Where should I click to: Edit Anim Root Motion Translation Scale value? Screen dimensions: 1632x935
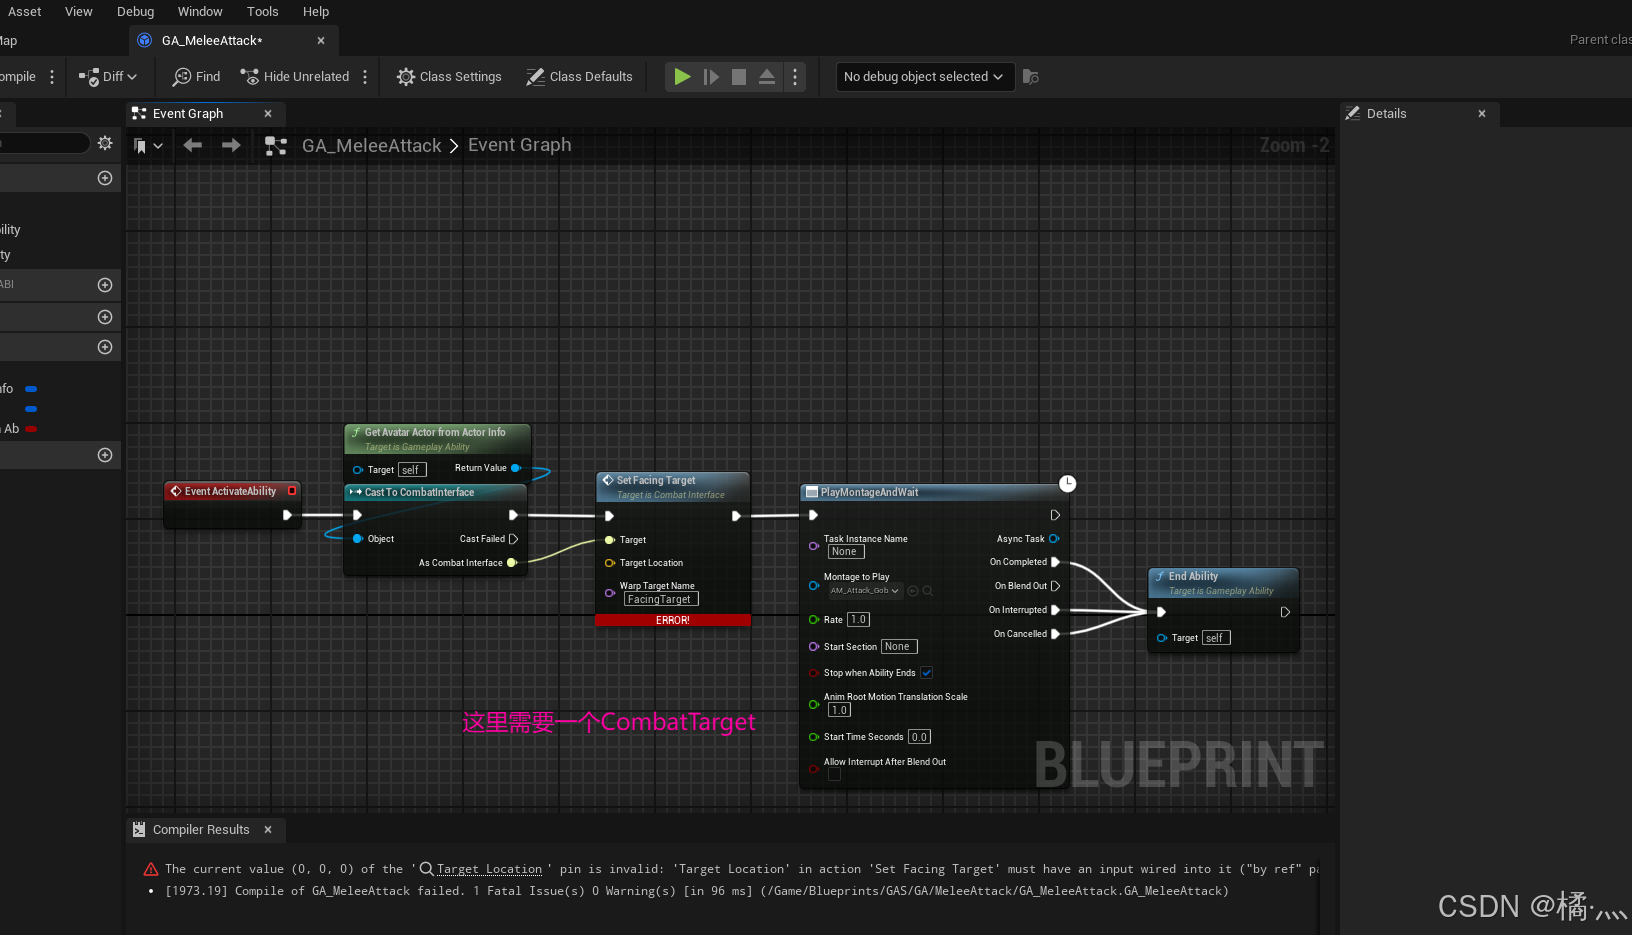[840, 710]
